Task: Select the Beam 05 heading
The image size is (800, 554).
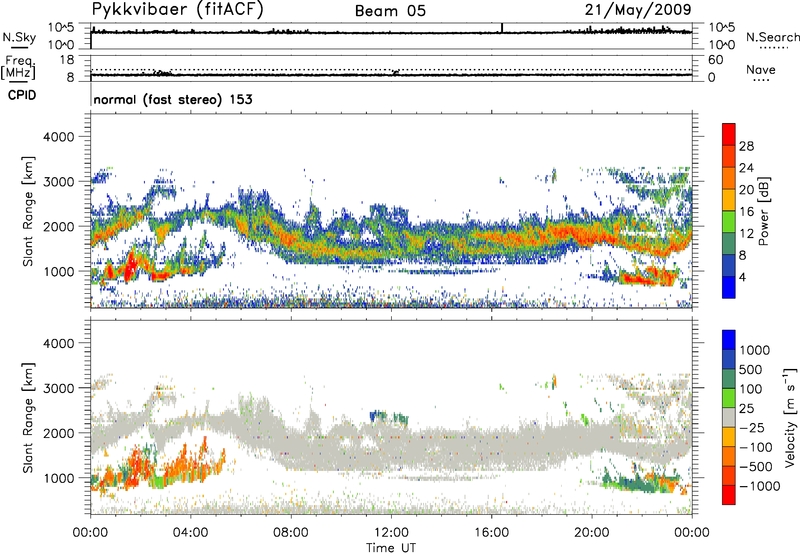Action: [x=390, y=11]
